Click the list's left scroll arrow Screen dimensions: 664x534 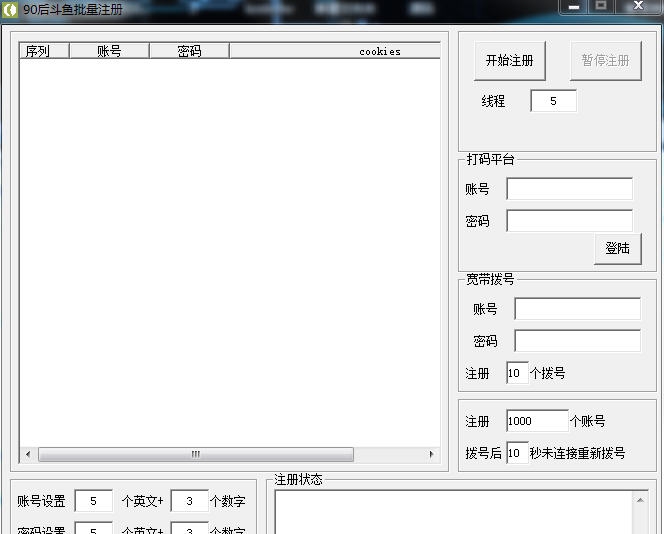(28, 454)
